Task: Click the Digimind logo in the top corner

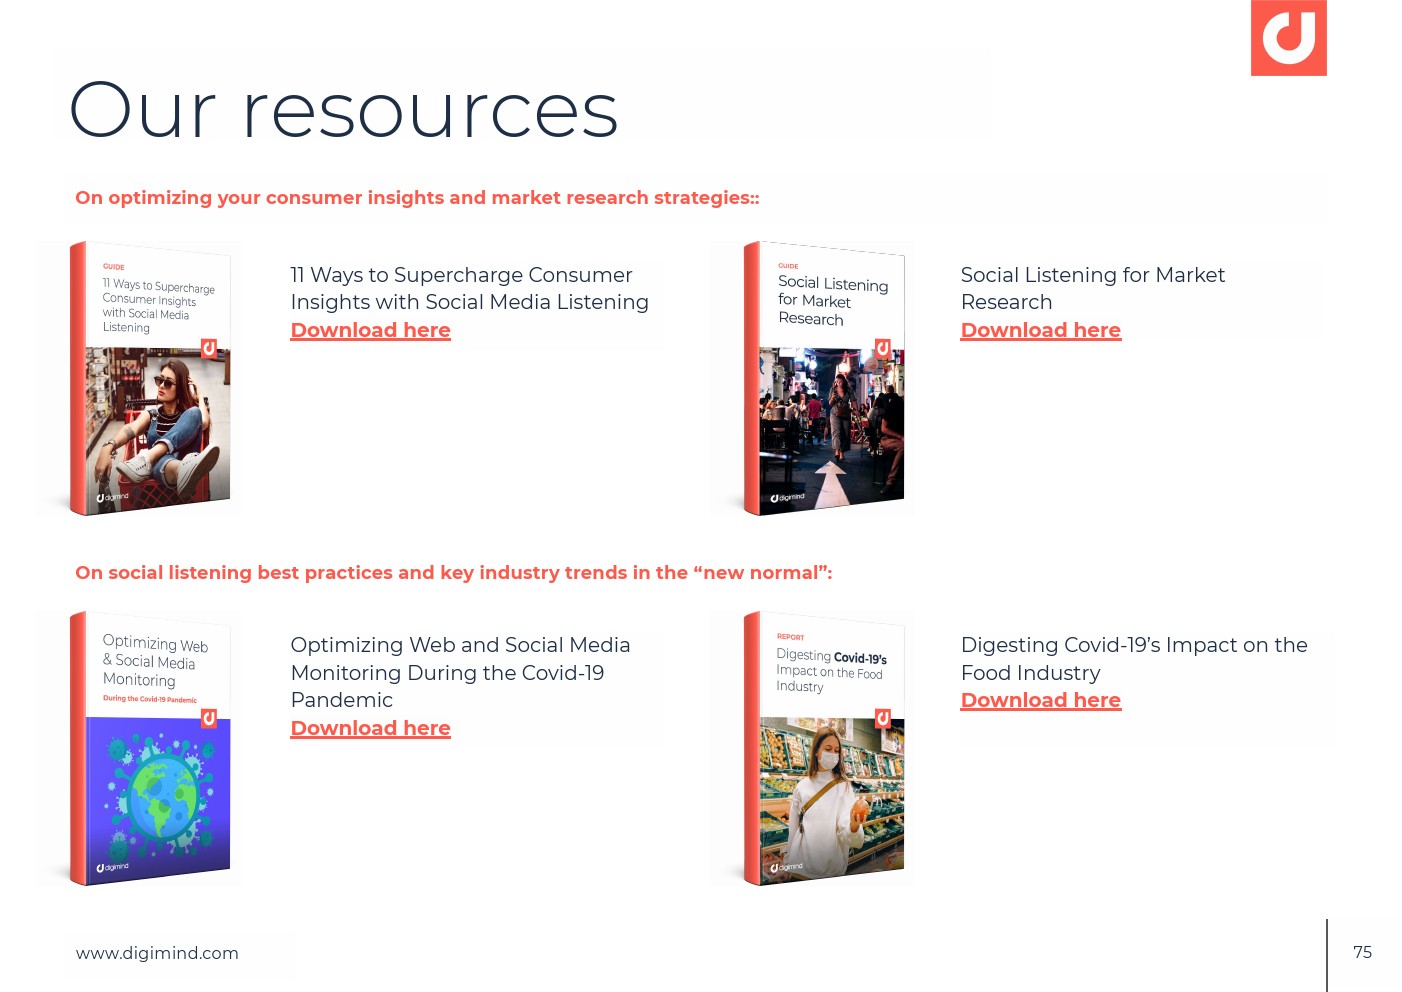Action: [x=1288, y=38]
